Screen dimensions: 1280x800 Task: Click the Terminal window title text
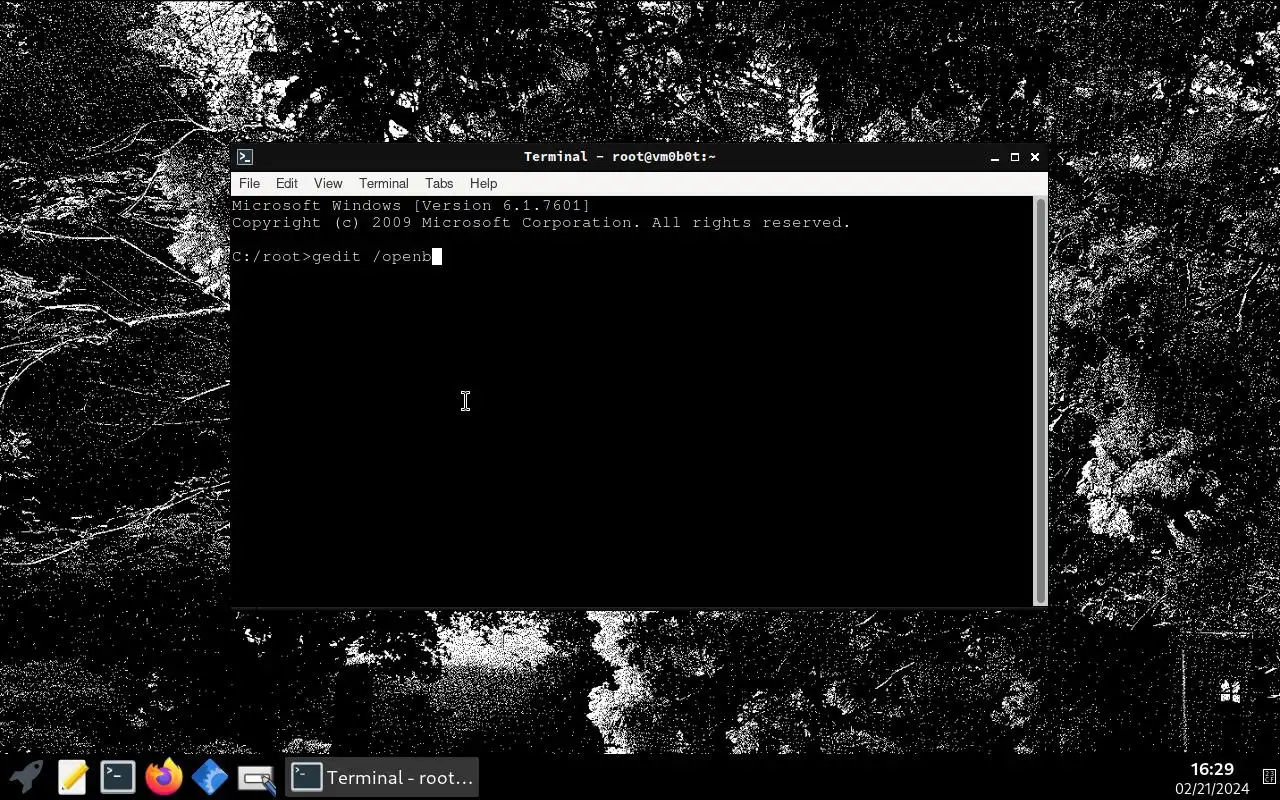tap(620, 157)
